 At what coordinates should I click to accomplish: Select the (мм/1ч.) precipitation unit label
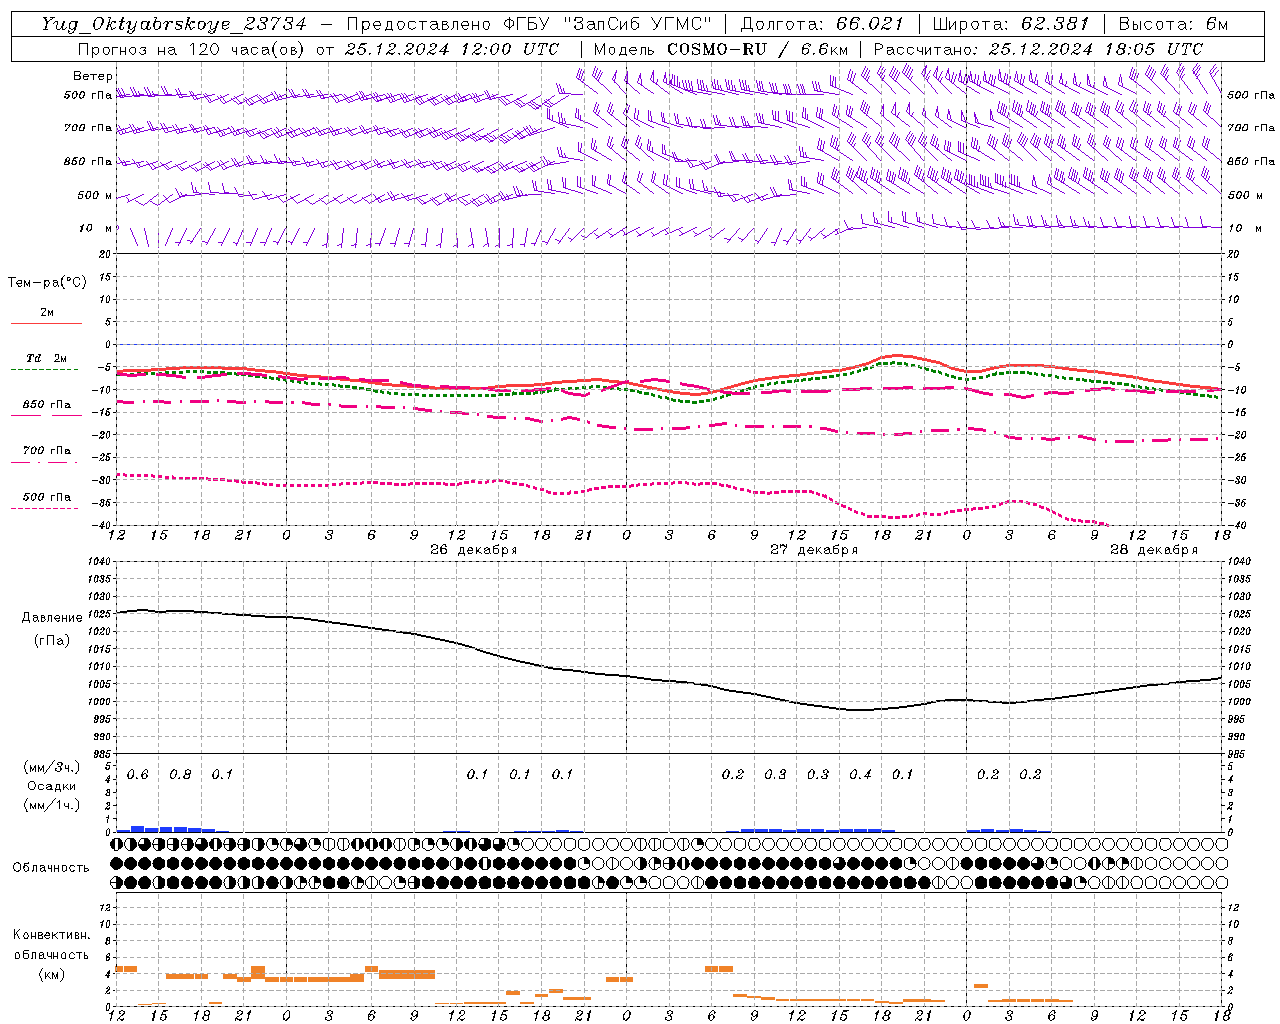pos(51,805)
